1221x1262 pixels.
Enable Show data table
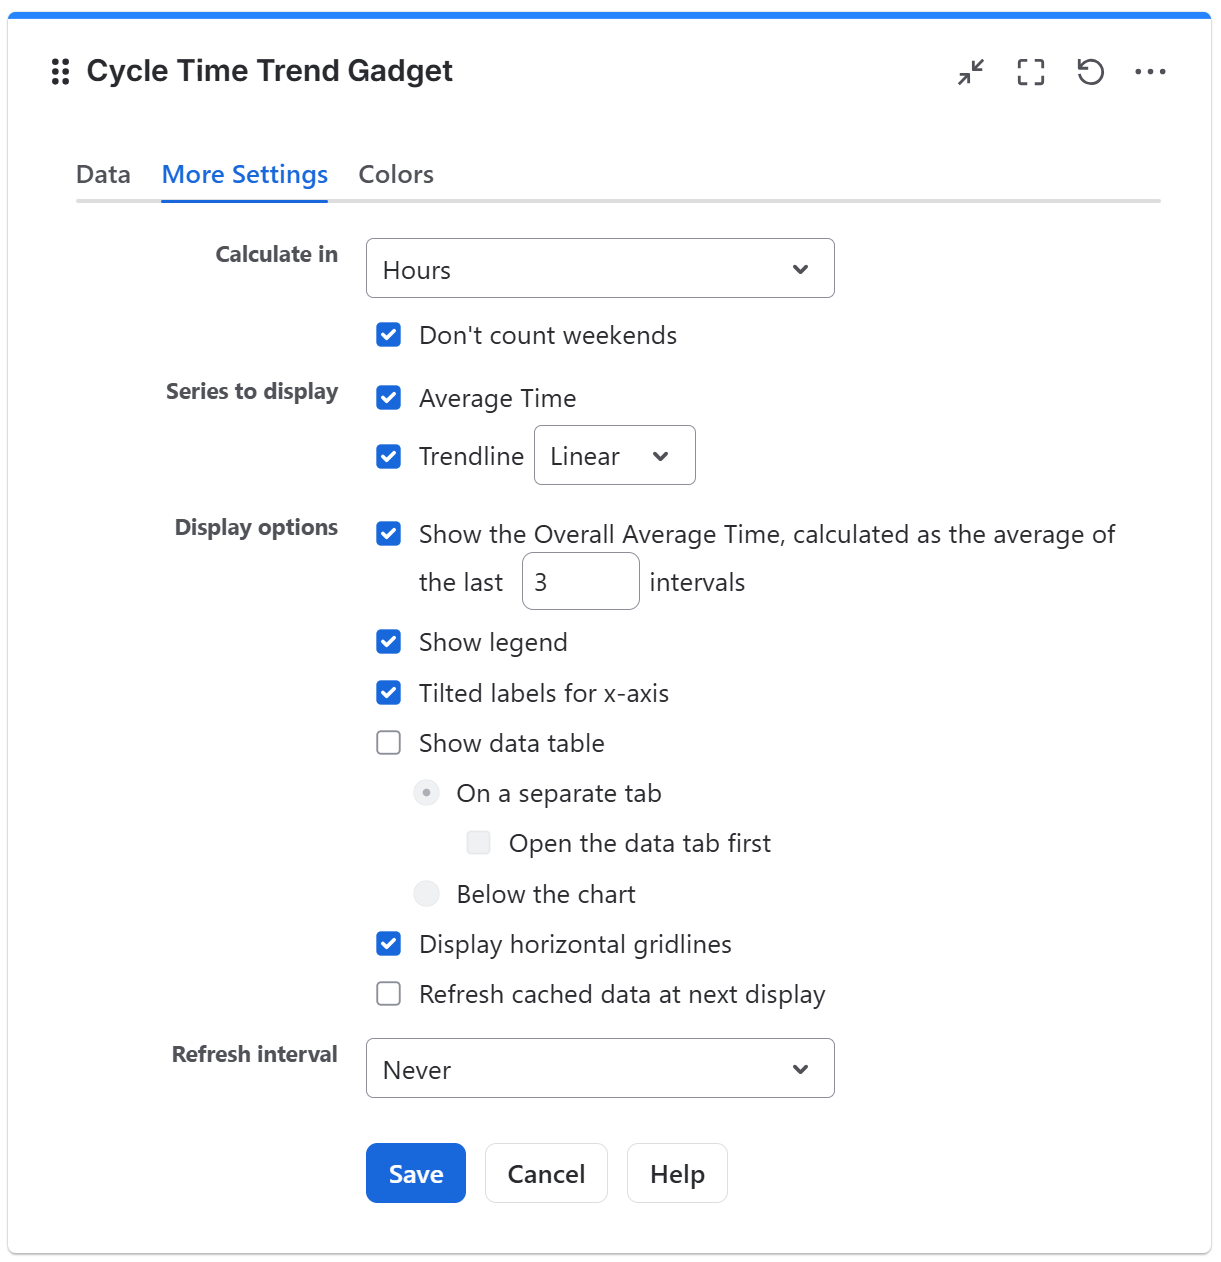(388, 742)
